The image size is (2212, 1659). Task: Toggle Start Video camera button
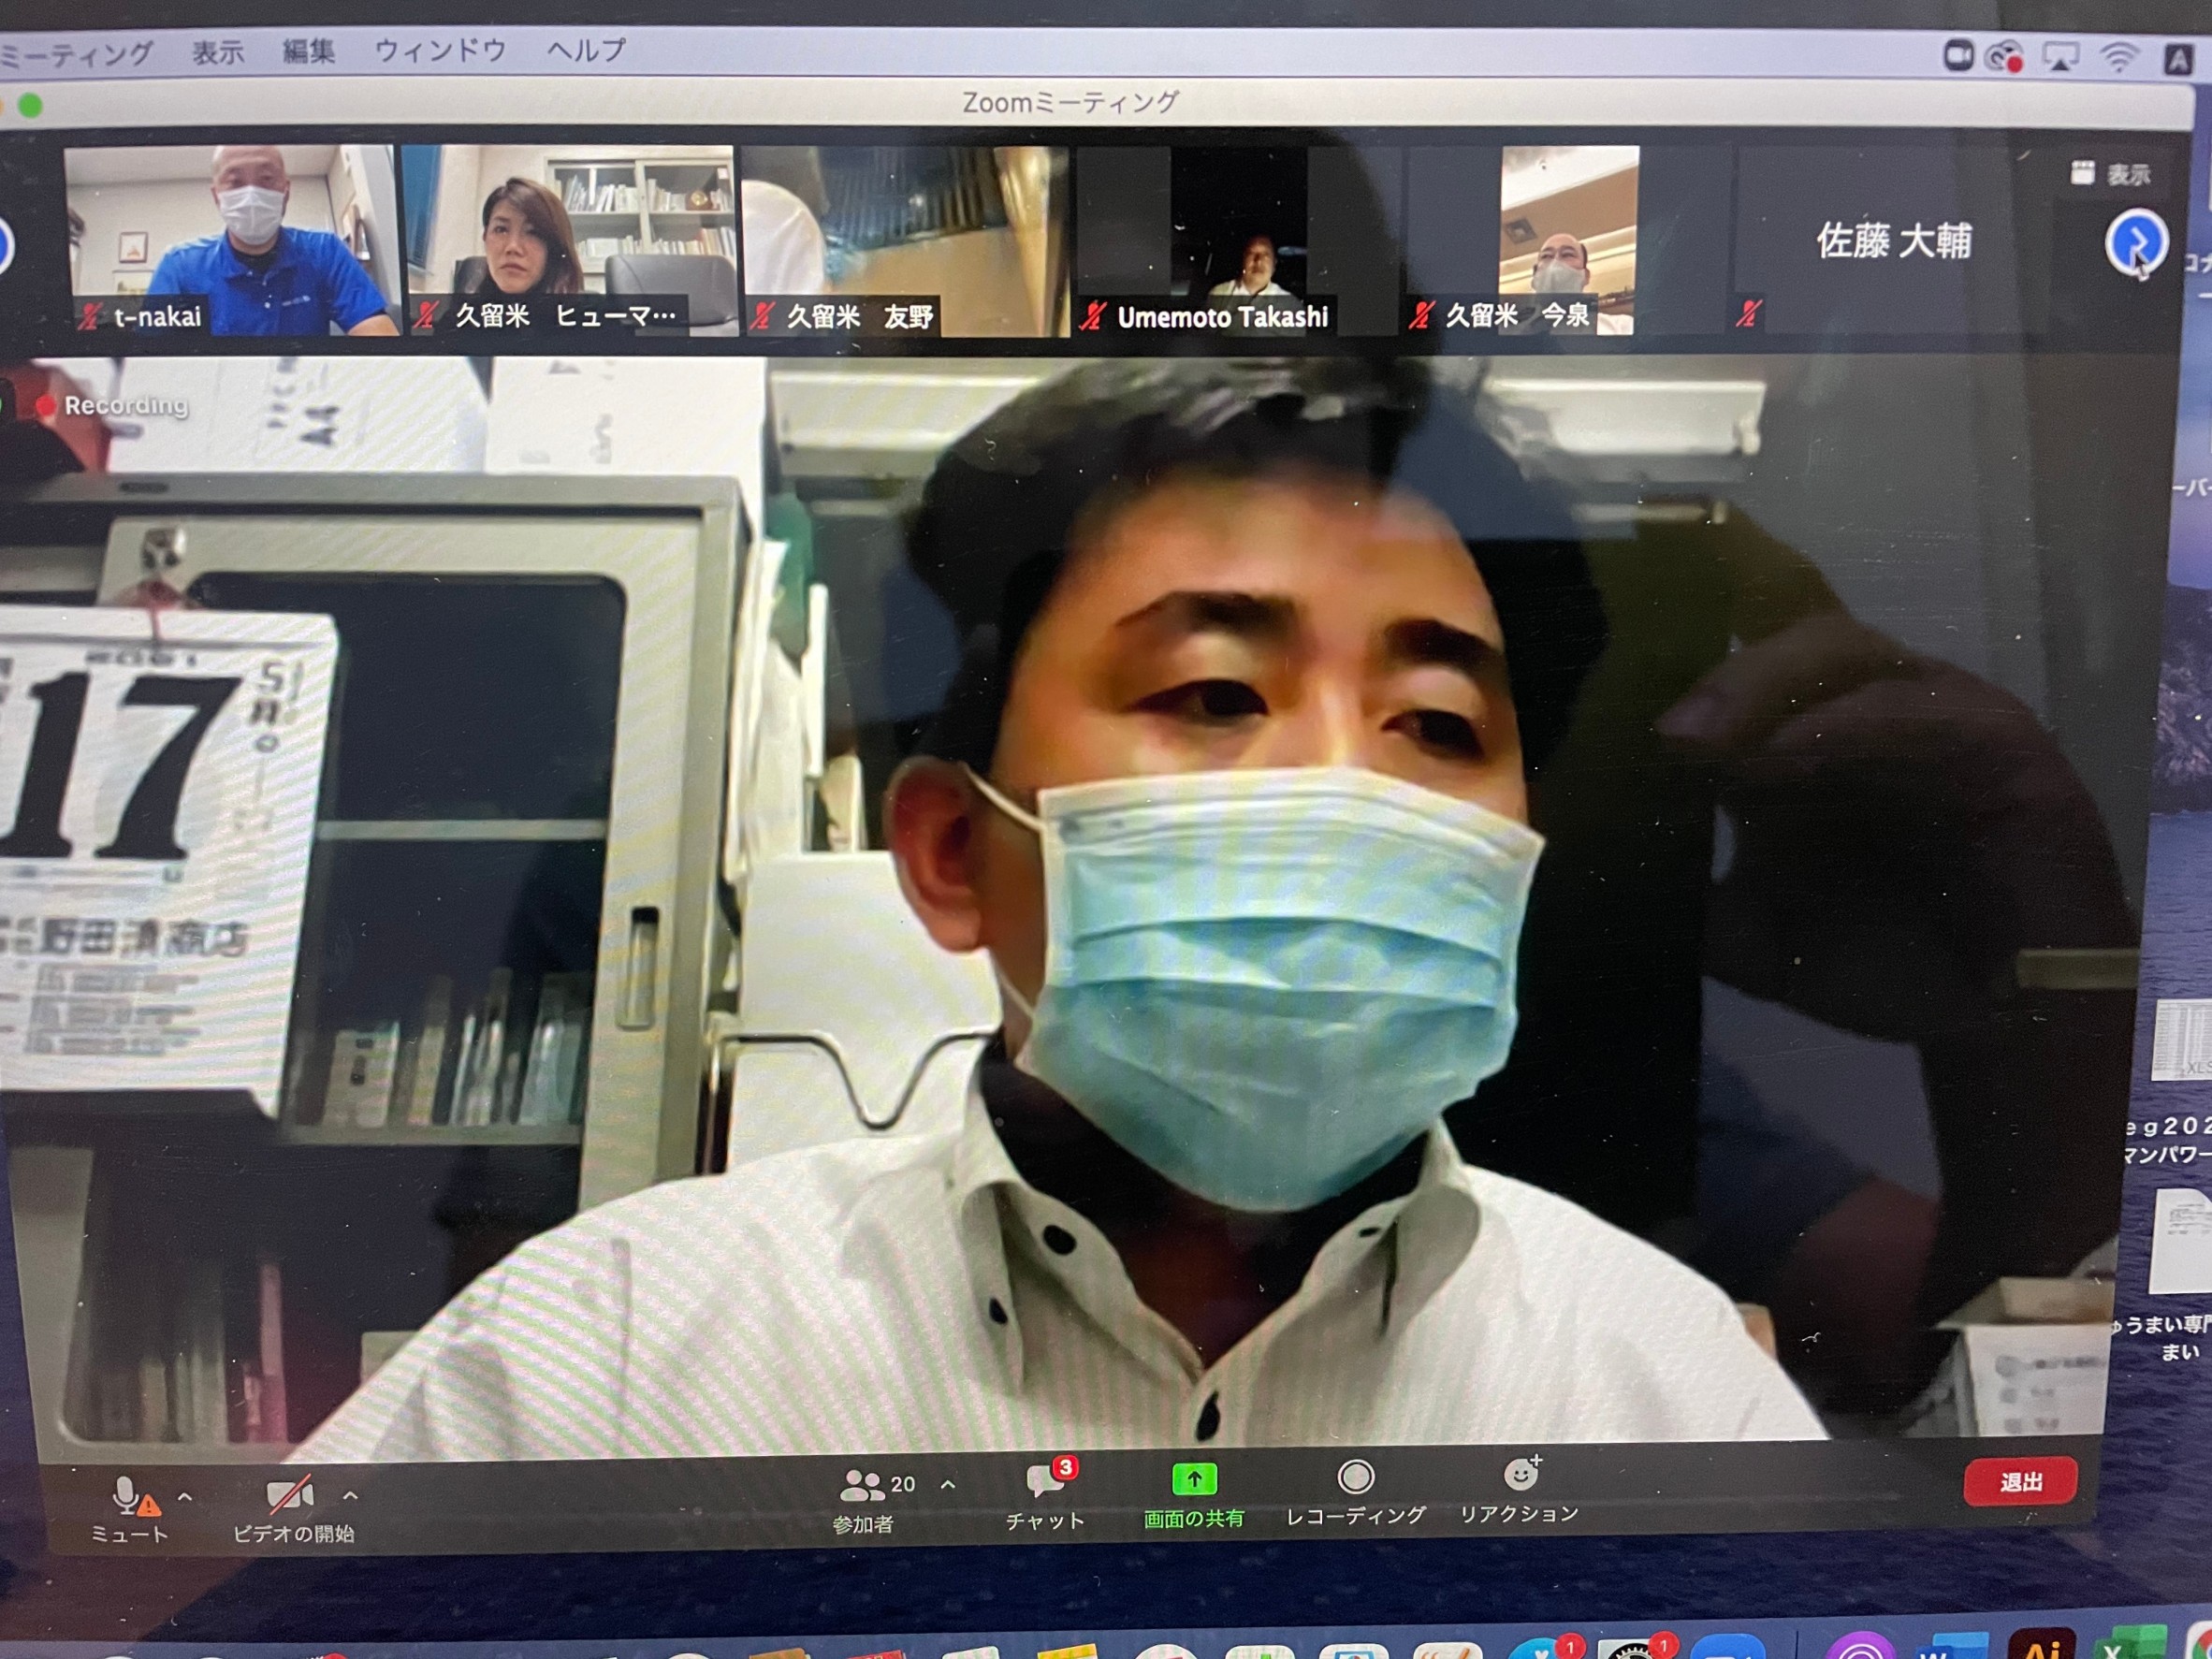[x=290, y=1496]
